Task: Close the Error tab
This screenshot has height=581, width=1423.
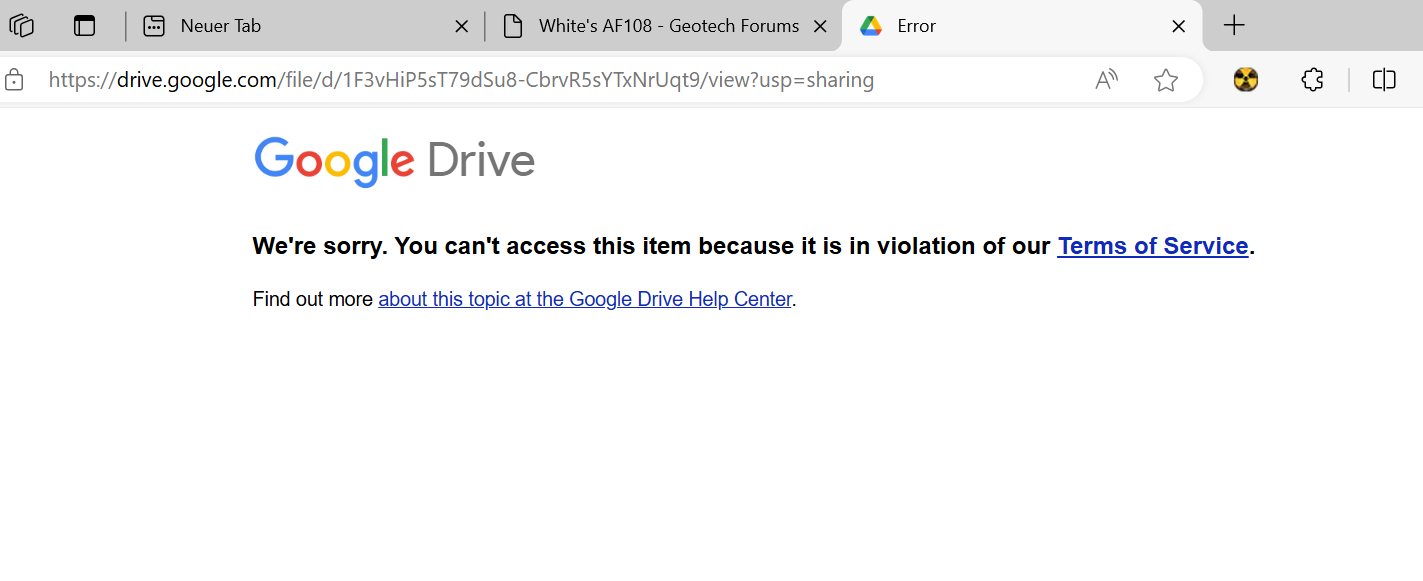Action: coord(1179,27)
